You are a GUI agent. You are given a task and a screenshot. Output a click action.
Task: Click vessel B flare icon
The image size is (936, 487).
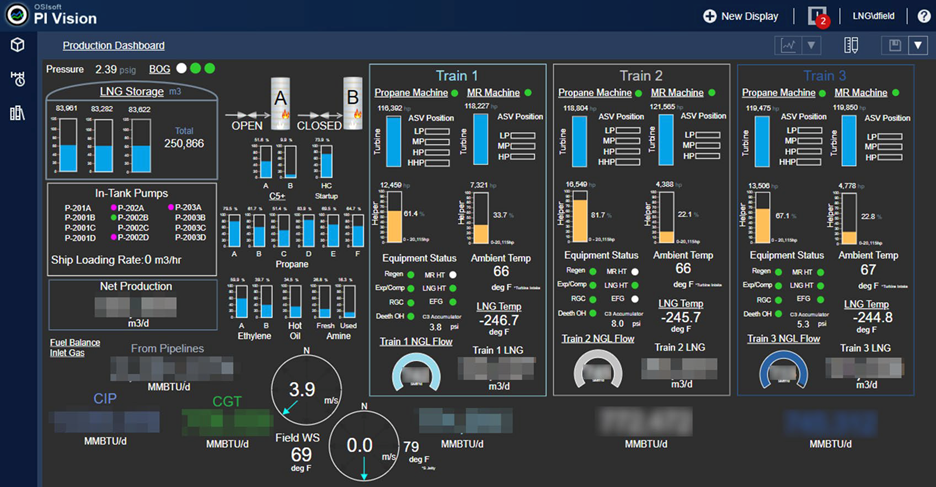(x=358, y=112)
